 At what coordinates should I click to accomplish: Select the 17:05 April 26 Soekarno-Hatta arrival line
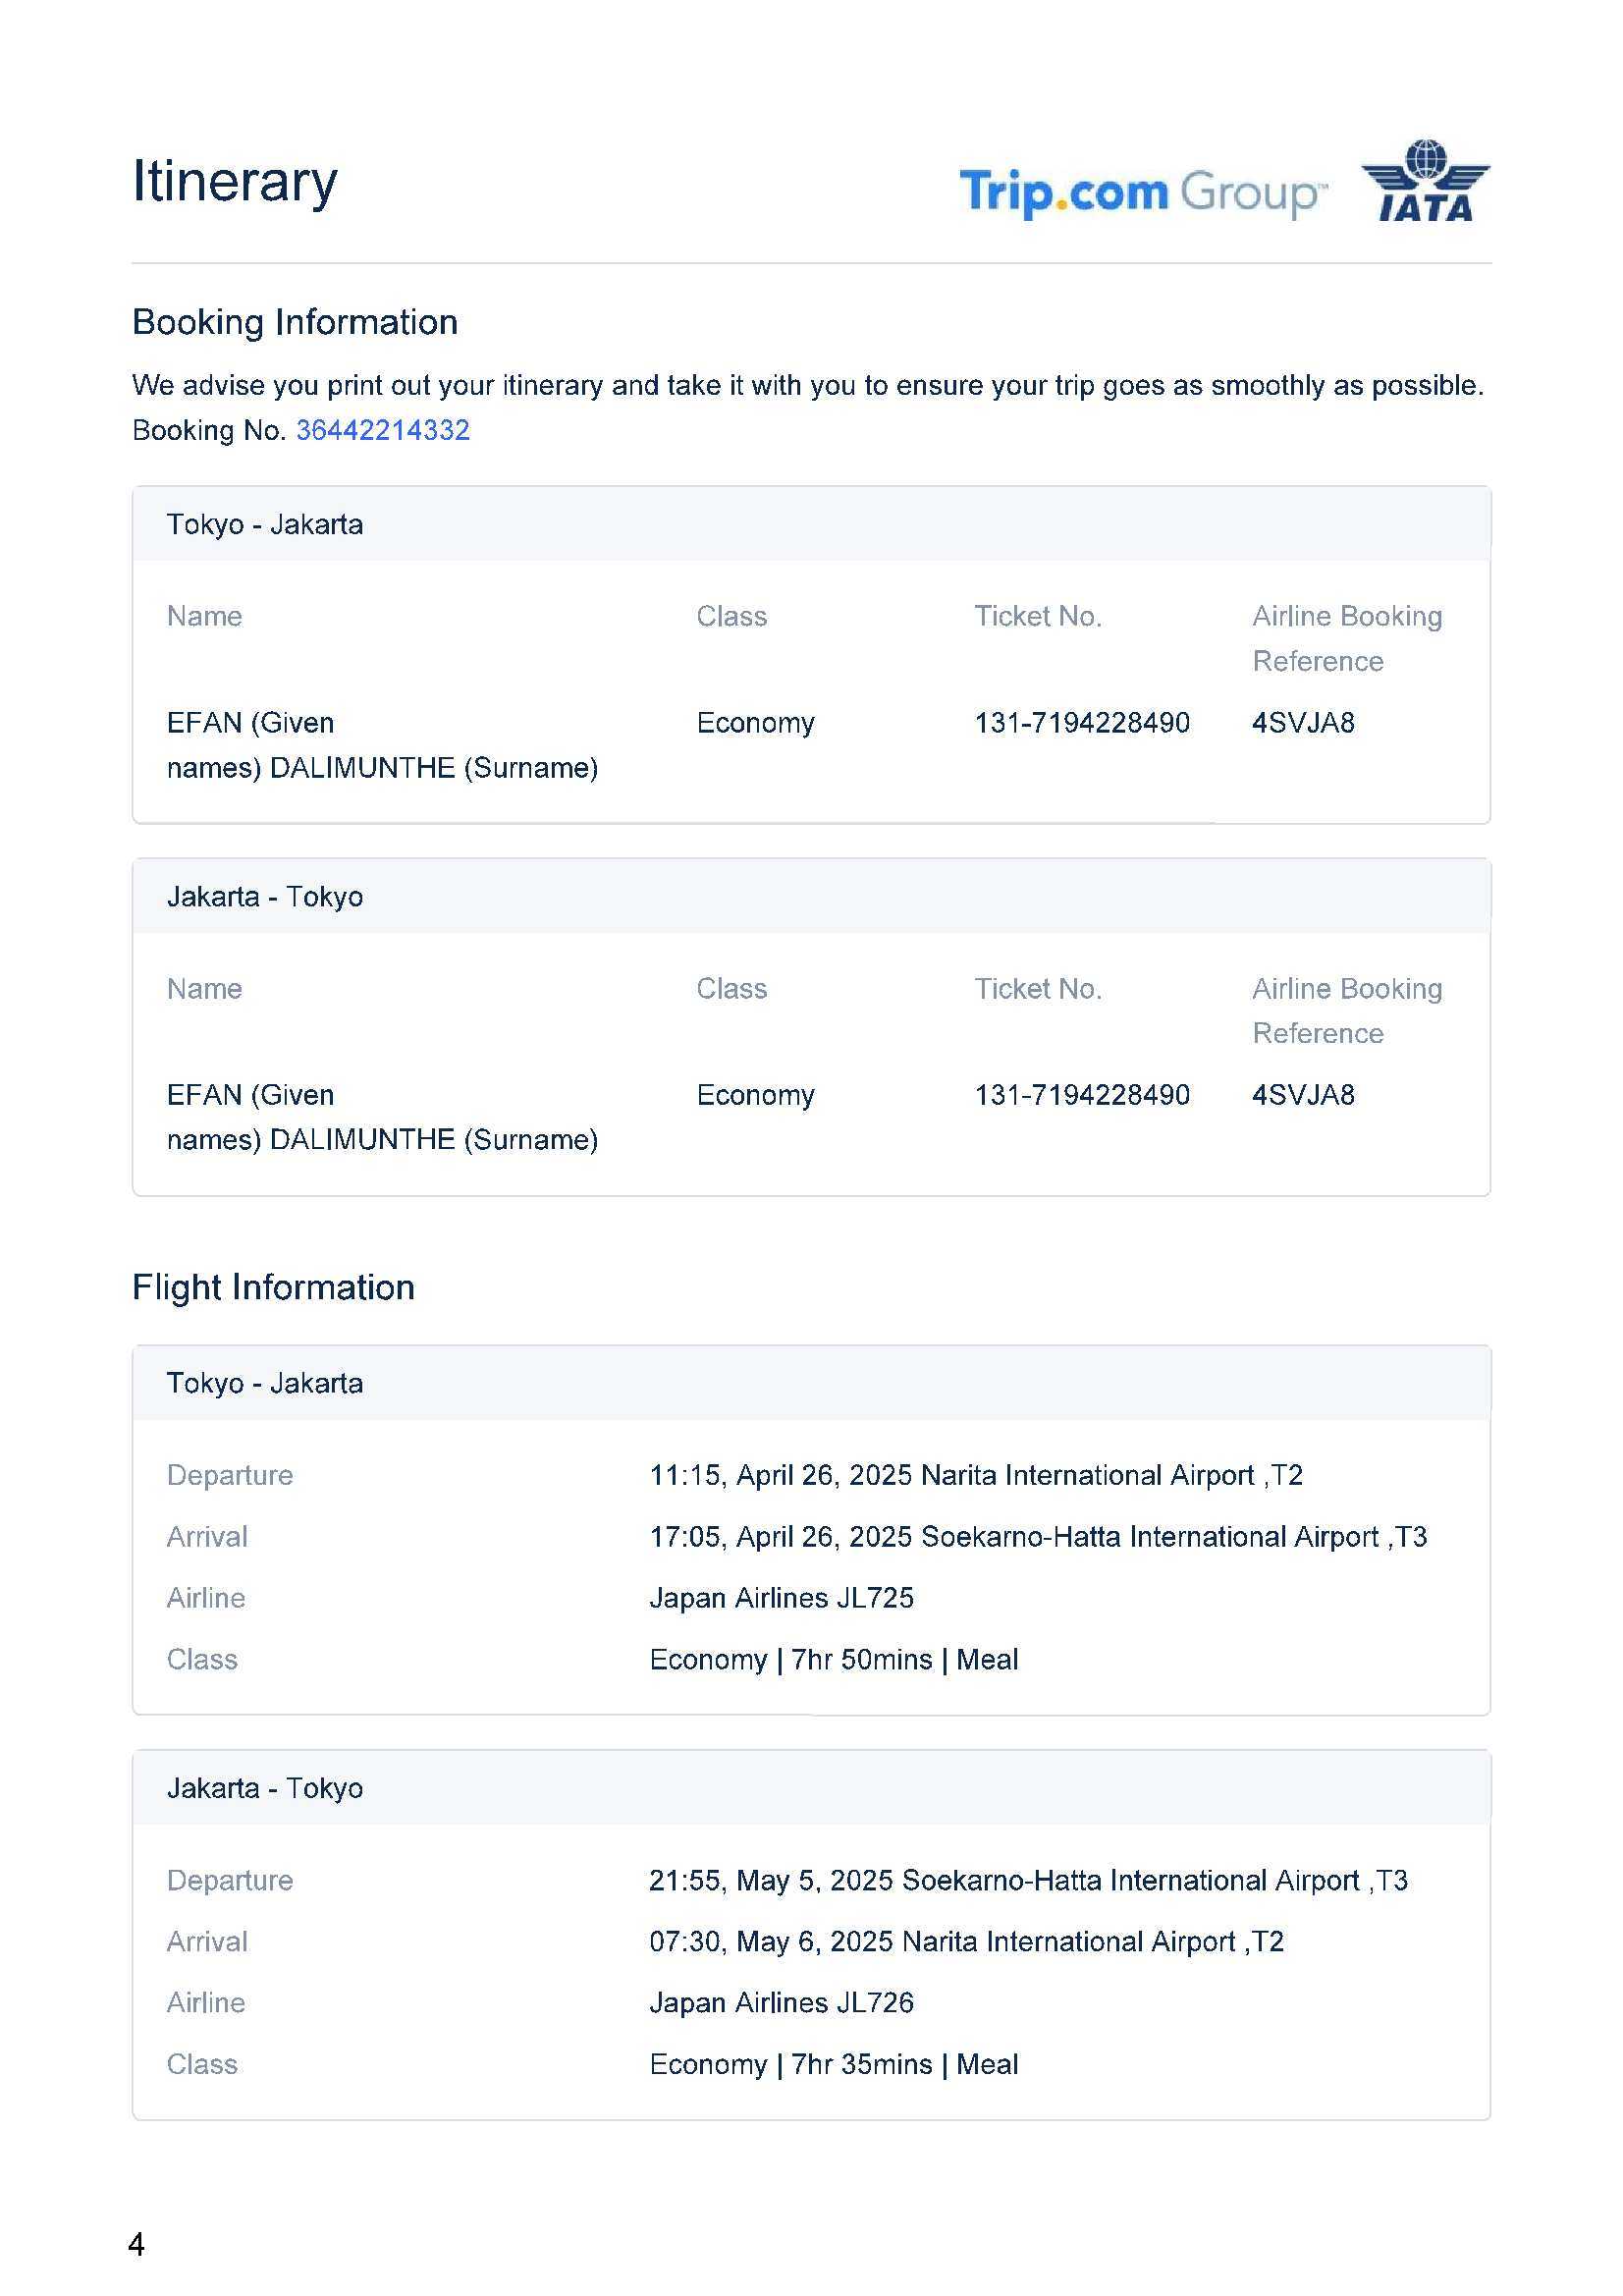click(1037, 1537)
